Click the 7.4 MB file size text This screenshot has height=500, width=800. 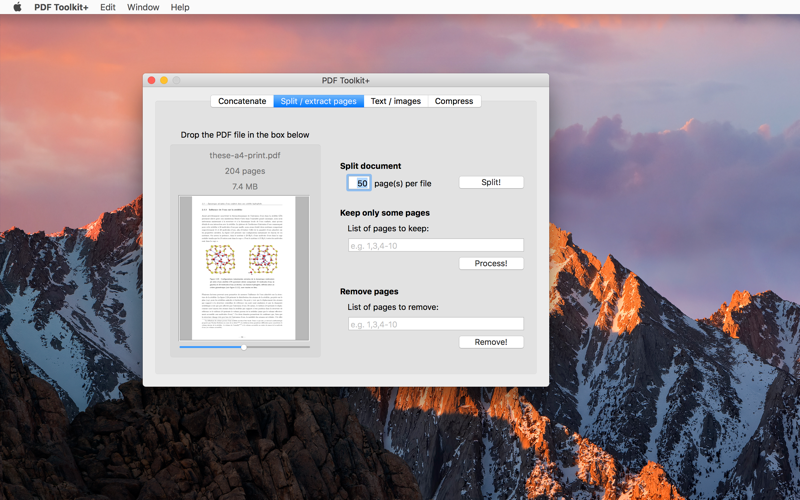[245, 187]
